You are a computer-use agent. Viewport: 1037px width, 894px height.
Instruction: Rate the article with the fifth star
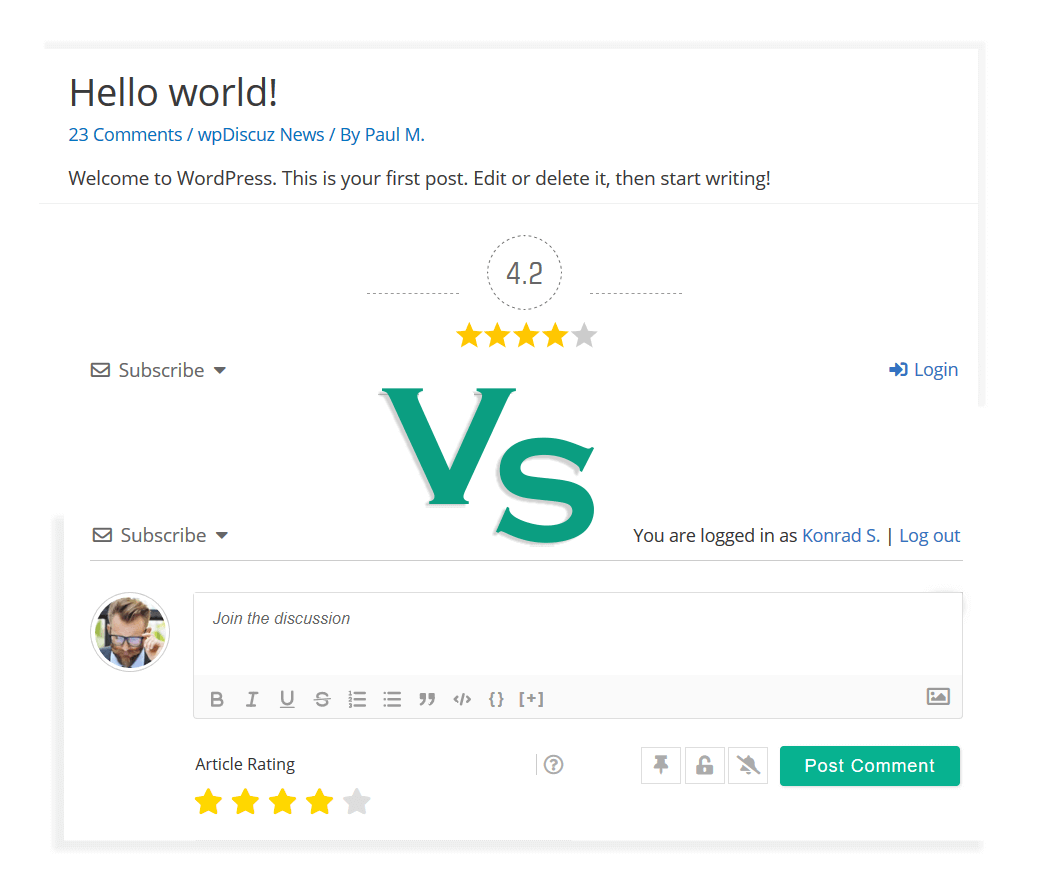[357, 801]
